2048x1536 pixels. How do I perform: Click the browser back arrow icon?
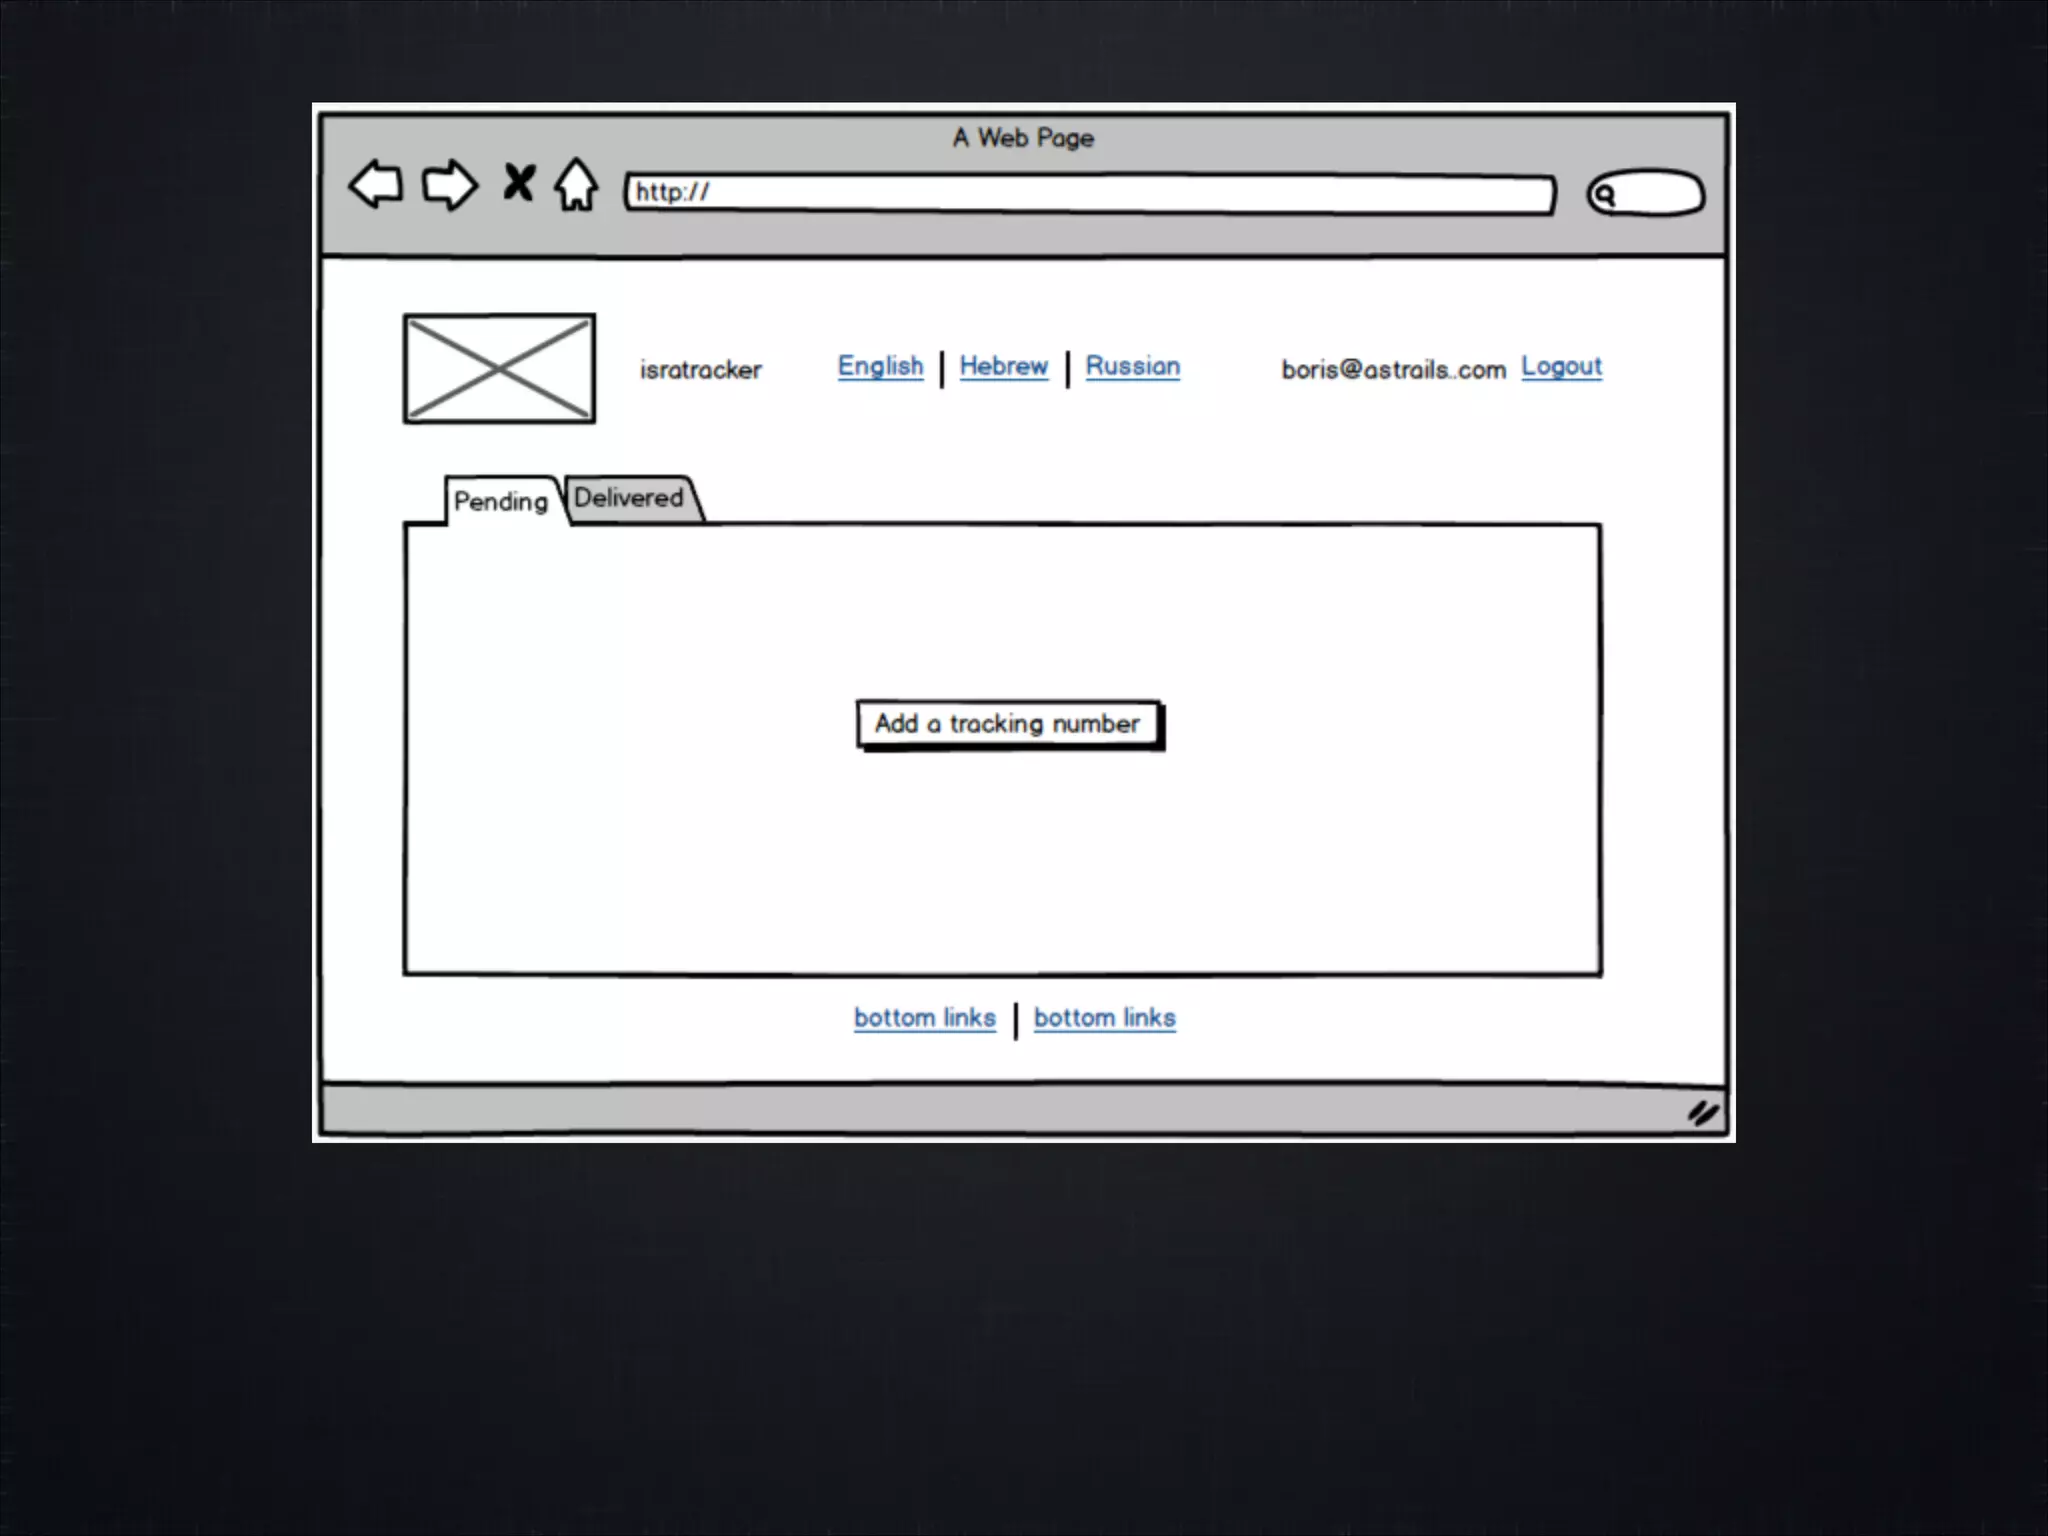point(376,185)
